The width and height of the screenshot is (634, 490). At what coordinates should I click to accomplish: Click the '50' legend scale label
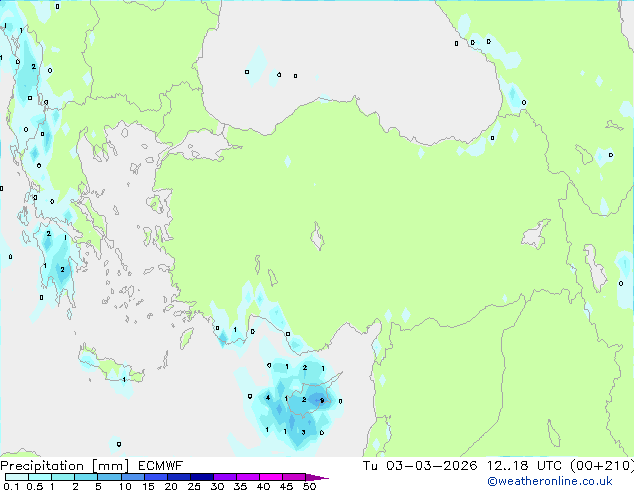(309, 486)
